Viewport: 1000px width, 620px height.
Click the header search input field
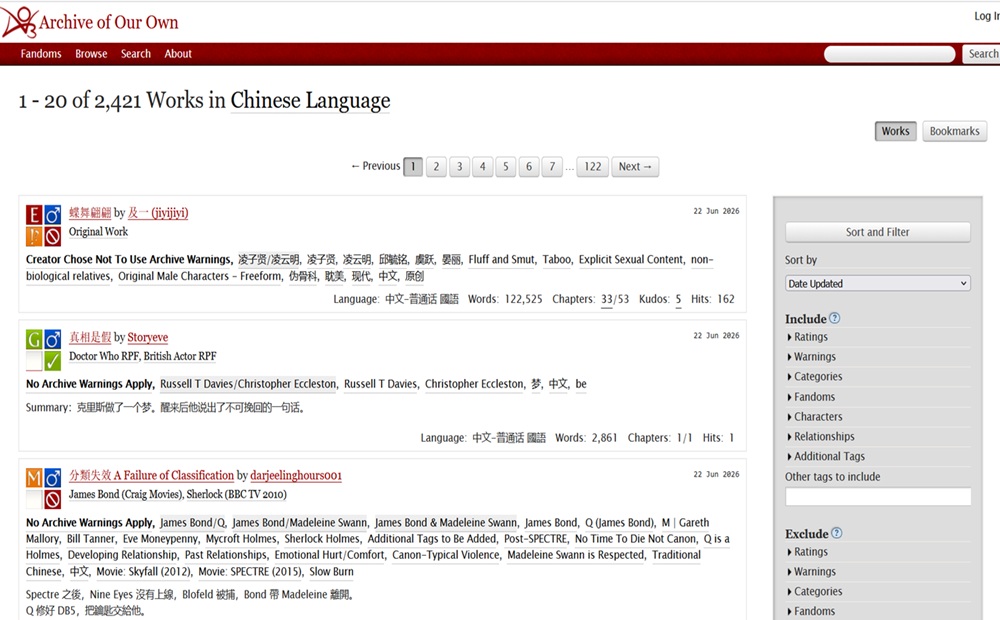point(889,54)
